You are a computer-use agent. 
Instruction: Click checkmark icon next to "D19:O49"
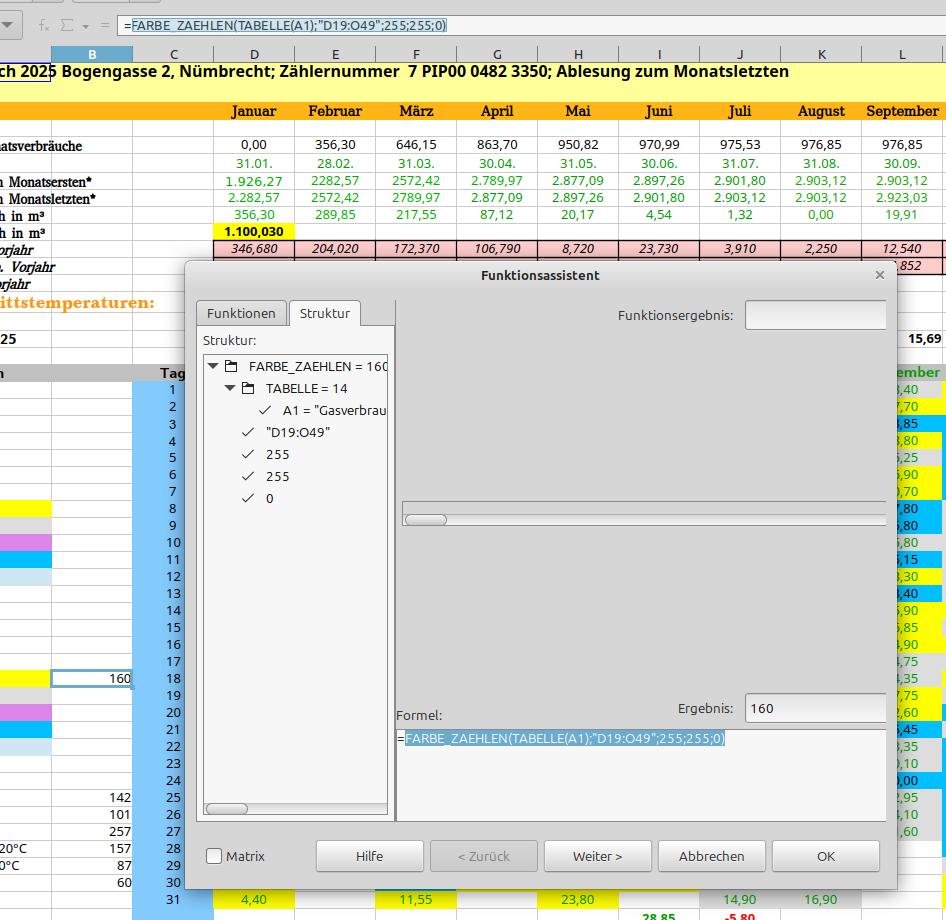(x=248, y=432)
